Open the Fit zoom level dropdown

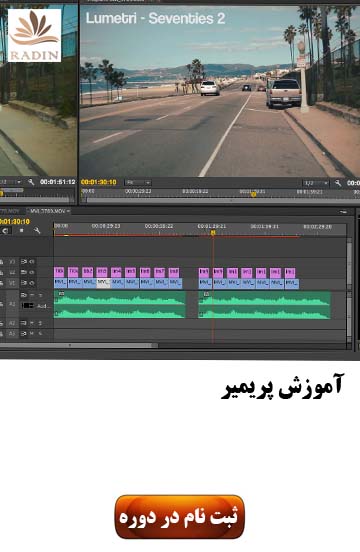point(138,182)
